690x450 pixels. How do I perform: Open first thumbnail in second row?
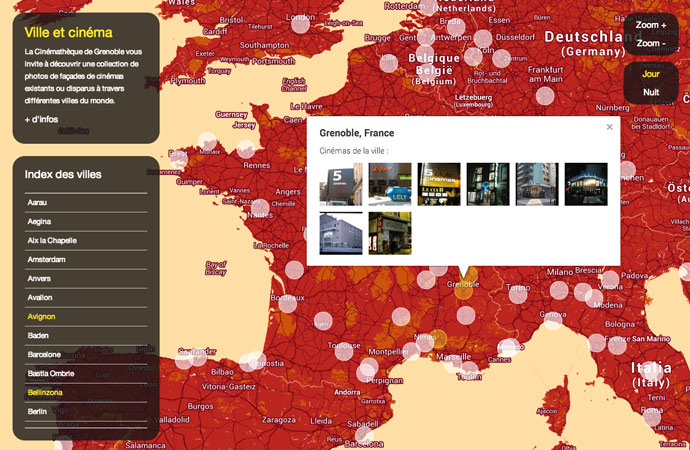coord(341,233)
